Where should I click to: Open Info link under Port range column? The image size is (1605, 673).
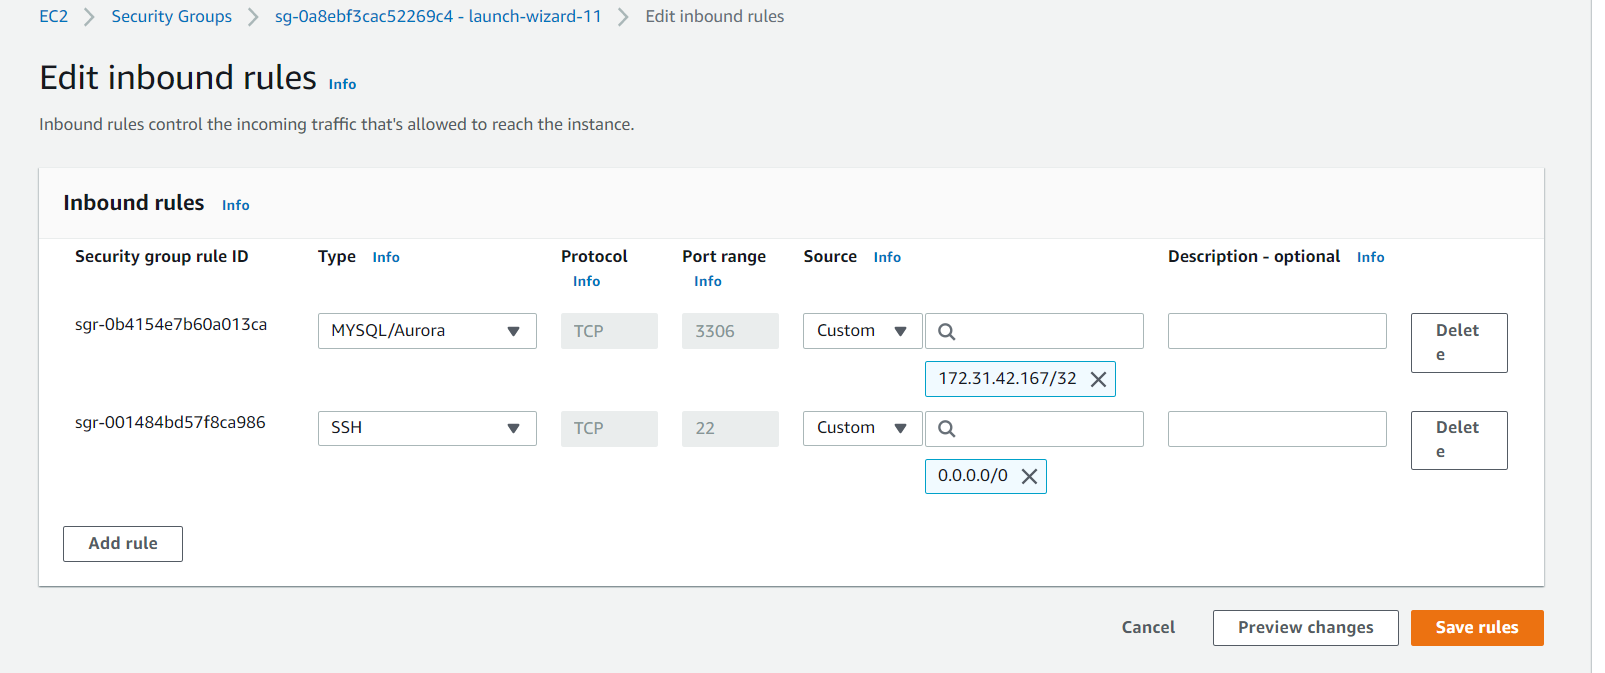tap(707, 282)
